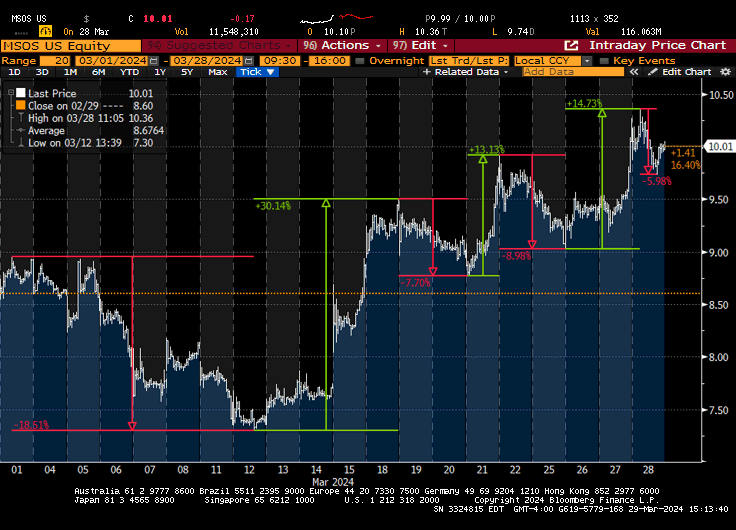Select the 6M range tab

tap(98, 72)
